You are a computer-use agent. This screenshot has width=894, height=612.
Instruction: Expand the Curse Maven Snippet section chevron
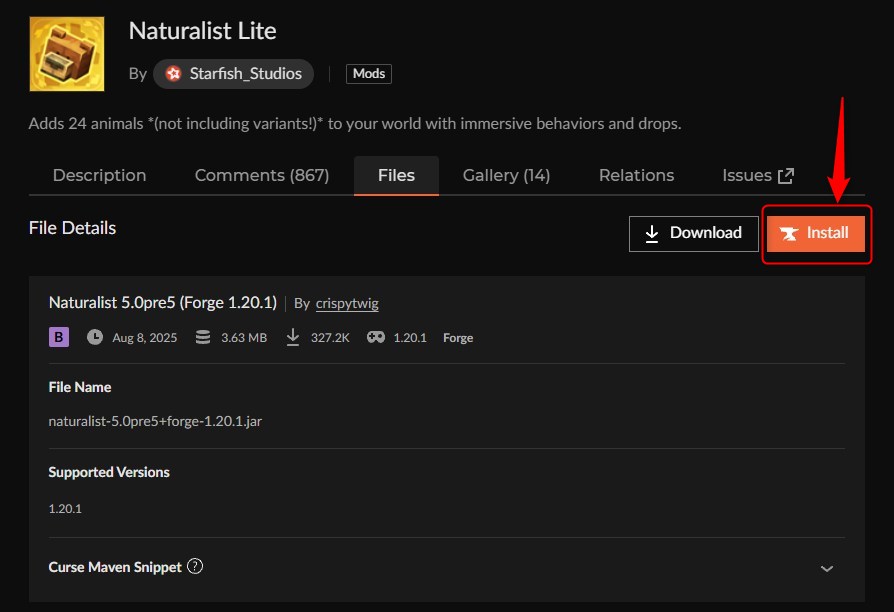click(827, 568)
